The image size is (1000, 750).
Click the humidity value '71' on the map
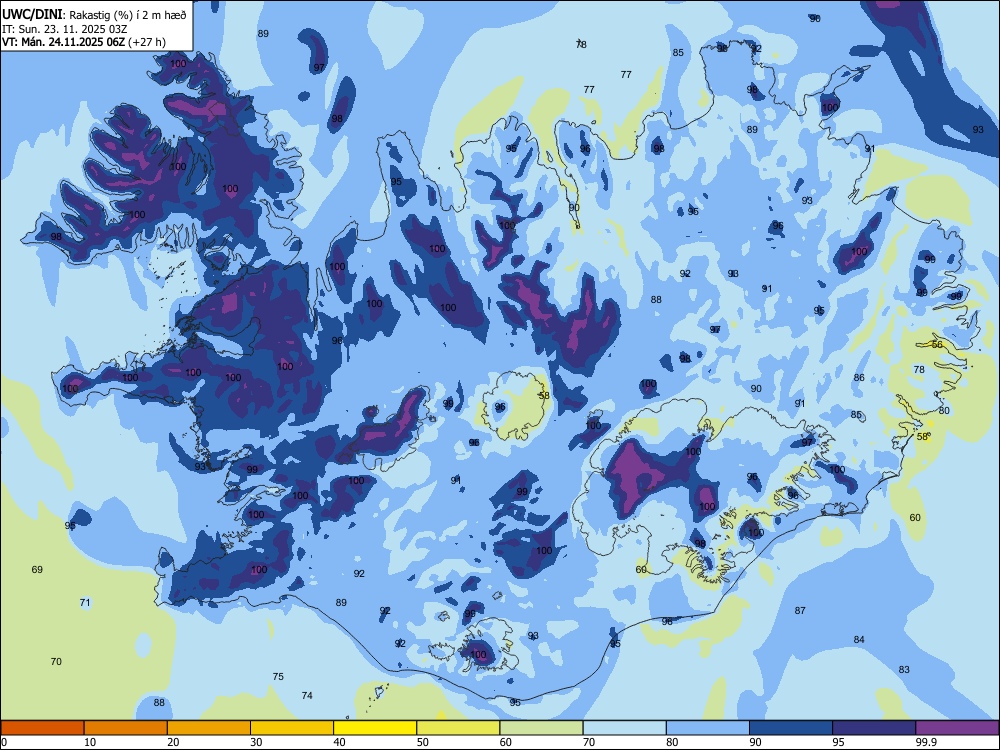(x=85, y=602)
